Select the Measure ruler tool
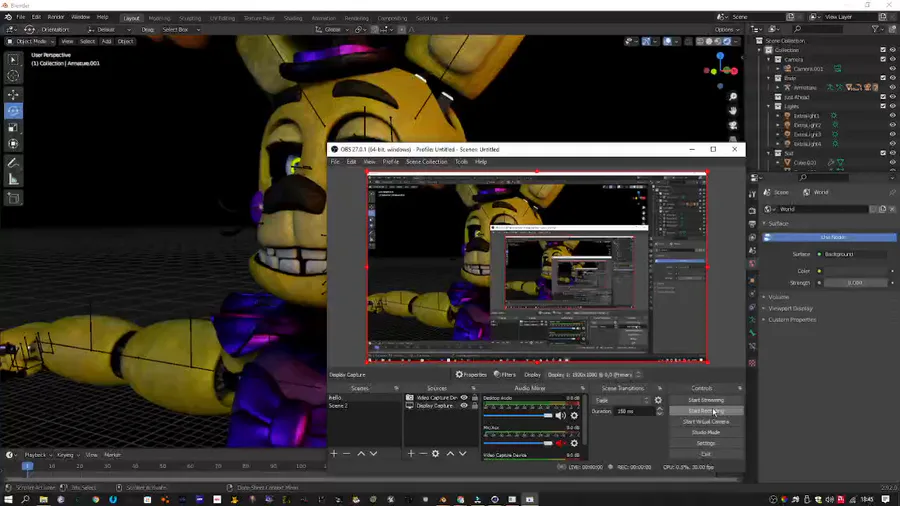The image size is (900, 506). click(x=13, y=180)
